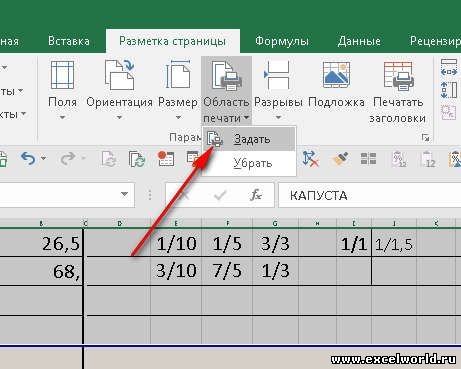The image size is (461, 369).
Task: Open the Размер paper size icon
Action: (x=178, y=75)
